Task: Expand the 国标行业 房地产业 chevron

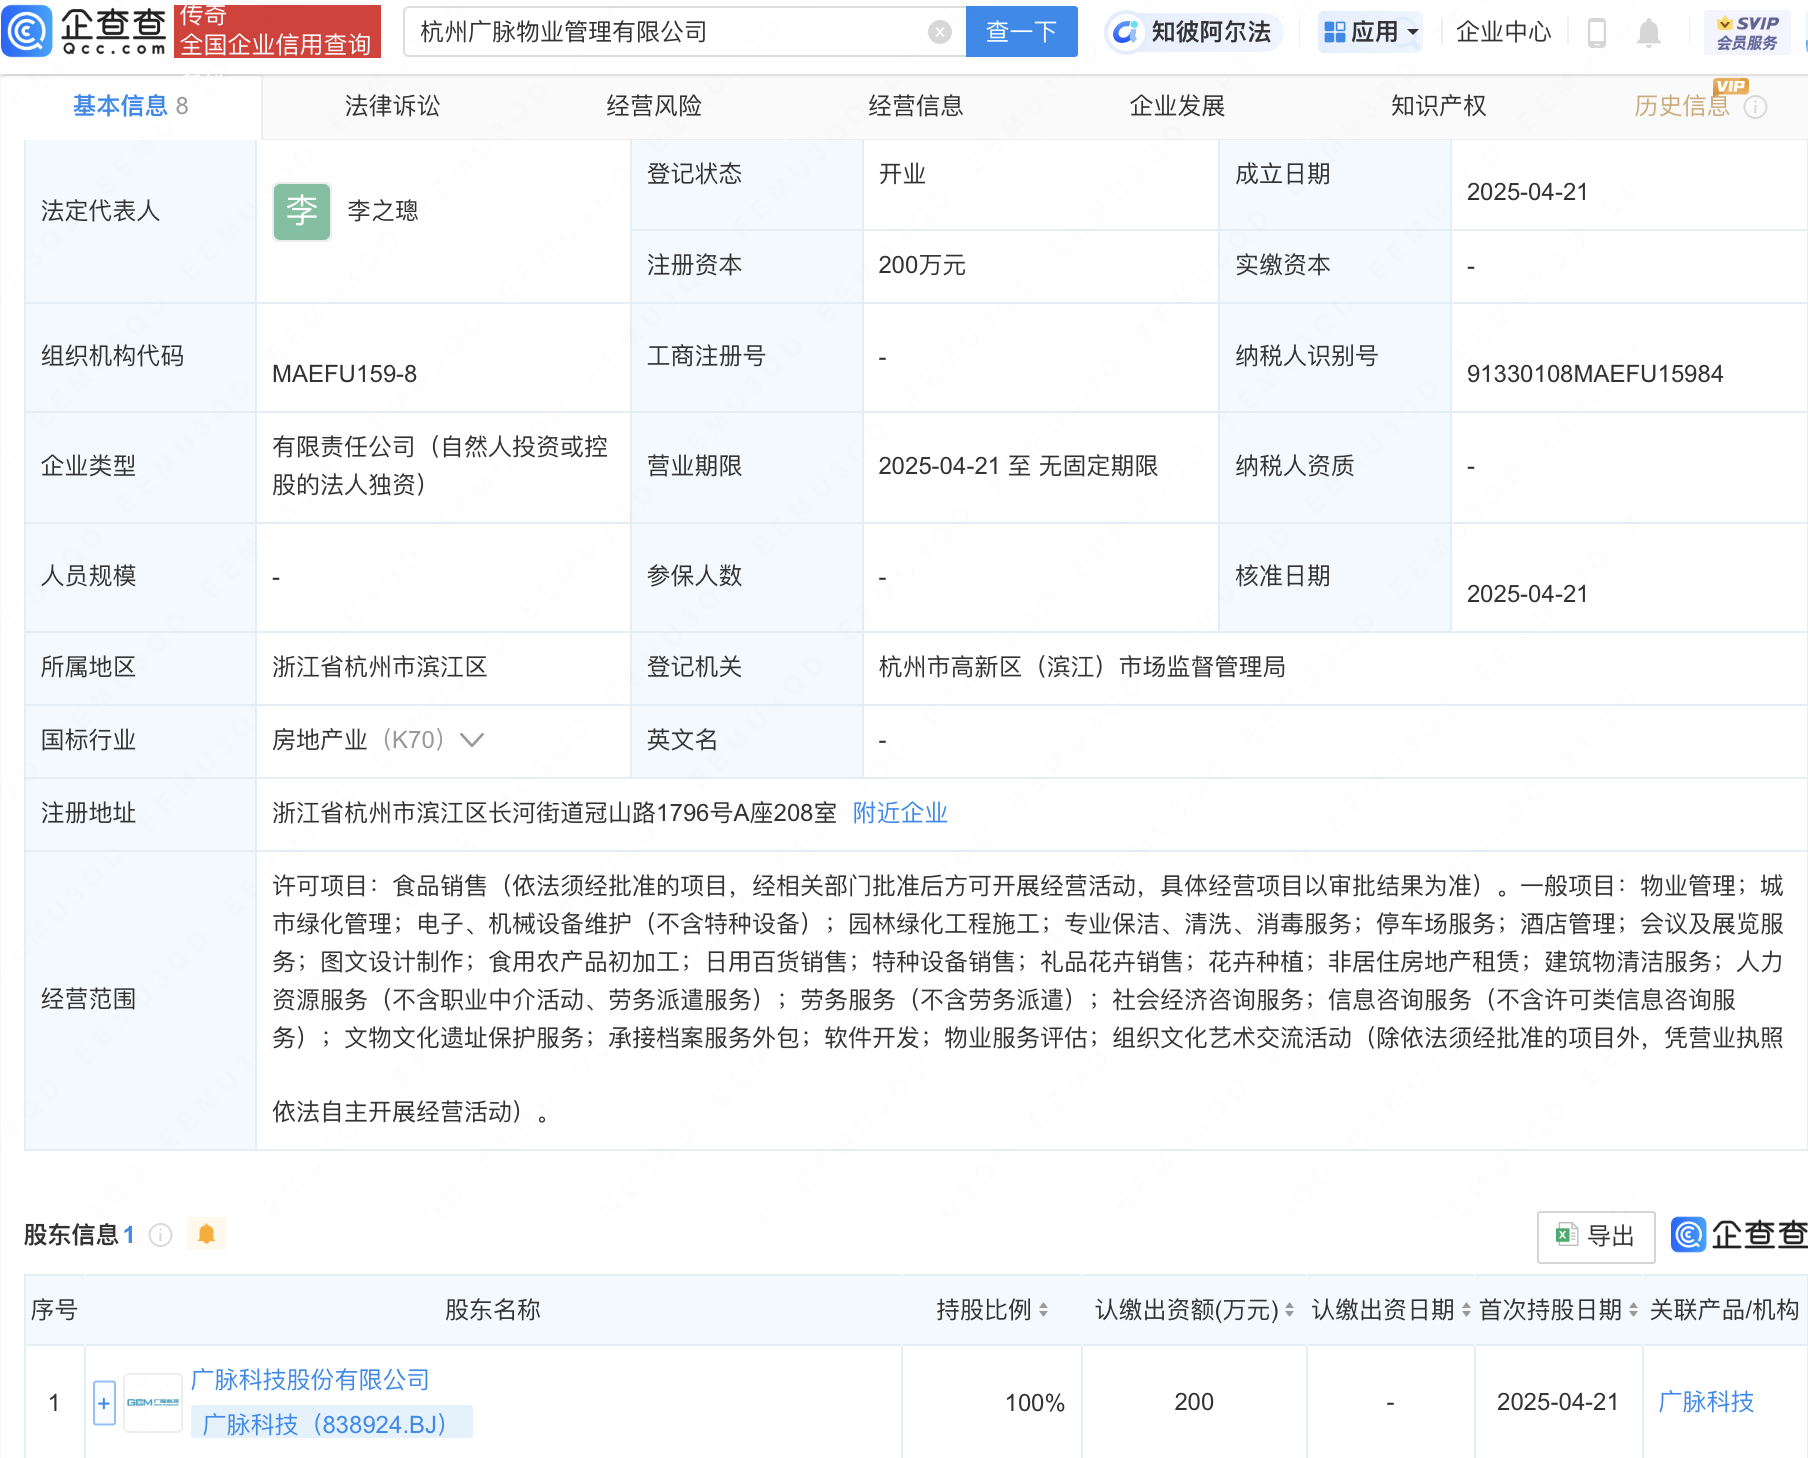Action: click(x=471, y=740)
